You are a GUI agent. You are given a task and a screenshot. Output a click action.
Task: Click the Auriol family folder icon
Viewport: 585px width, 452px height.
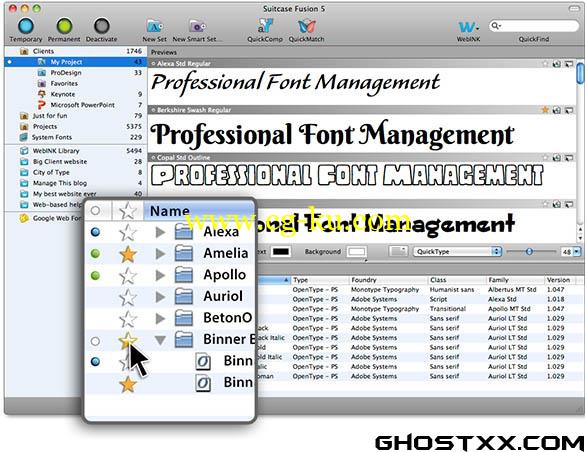pyautogui.click(x=184, y=296)
